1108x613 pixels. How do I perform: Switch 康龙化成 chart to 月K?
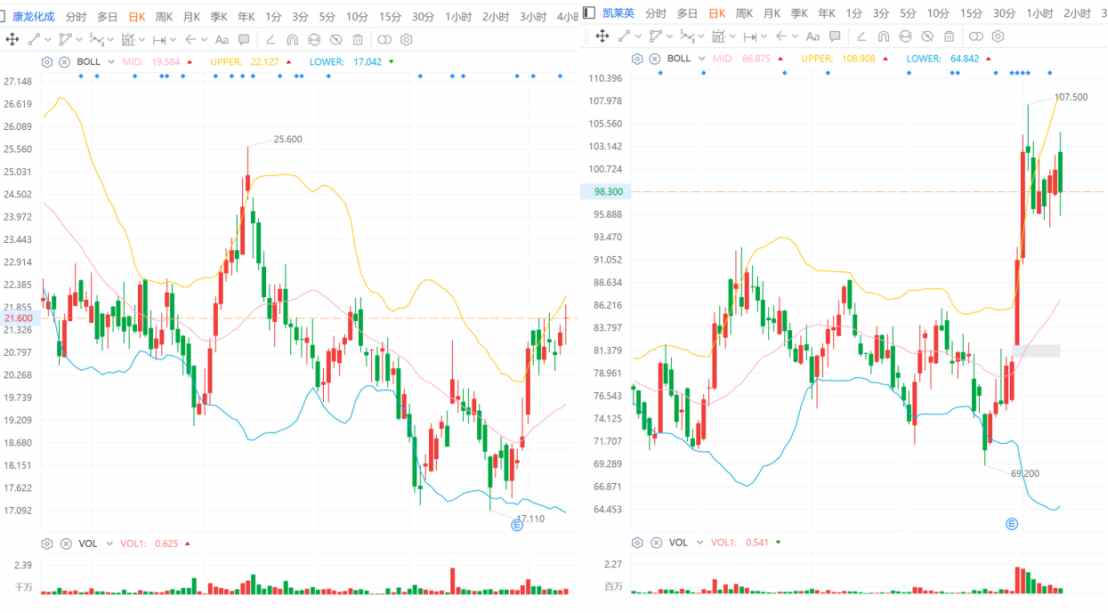pyautogui.click(x=191, y=16)
